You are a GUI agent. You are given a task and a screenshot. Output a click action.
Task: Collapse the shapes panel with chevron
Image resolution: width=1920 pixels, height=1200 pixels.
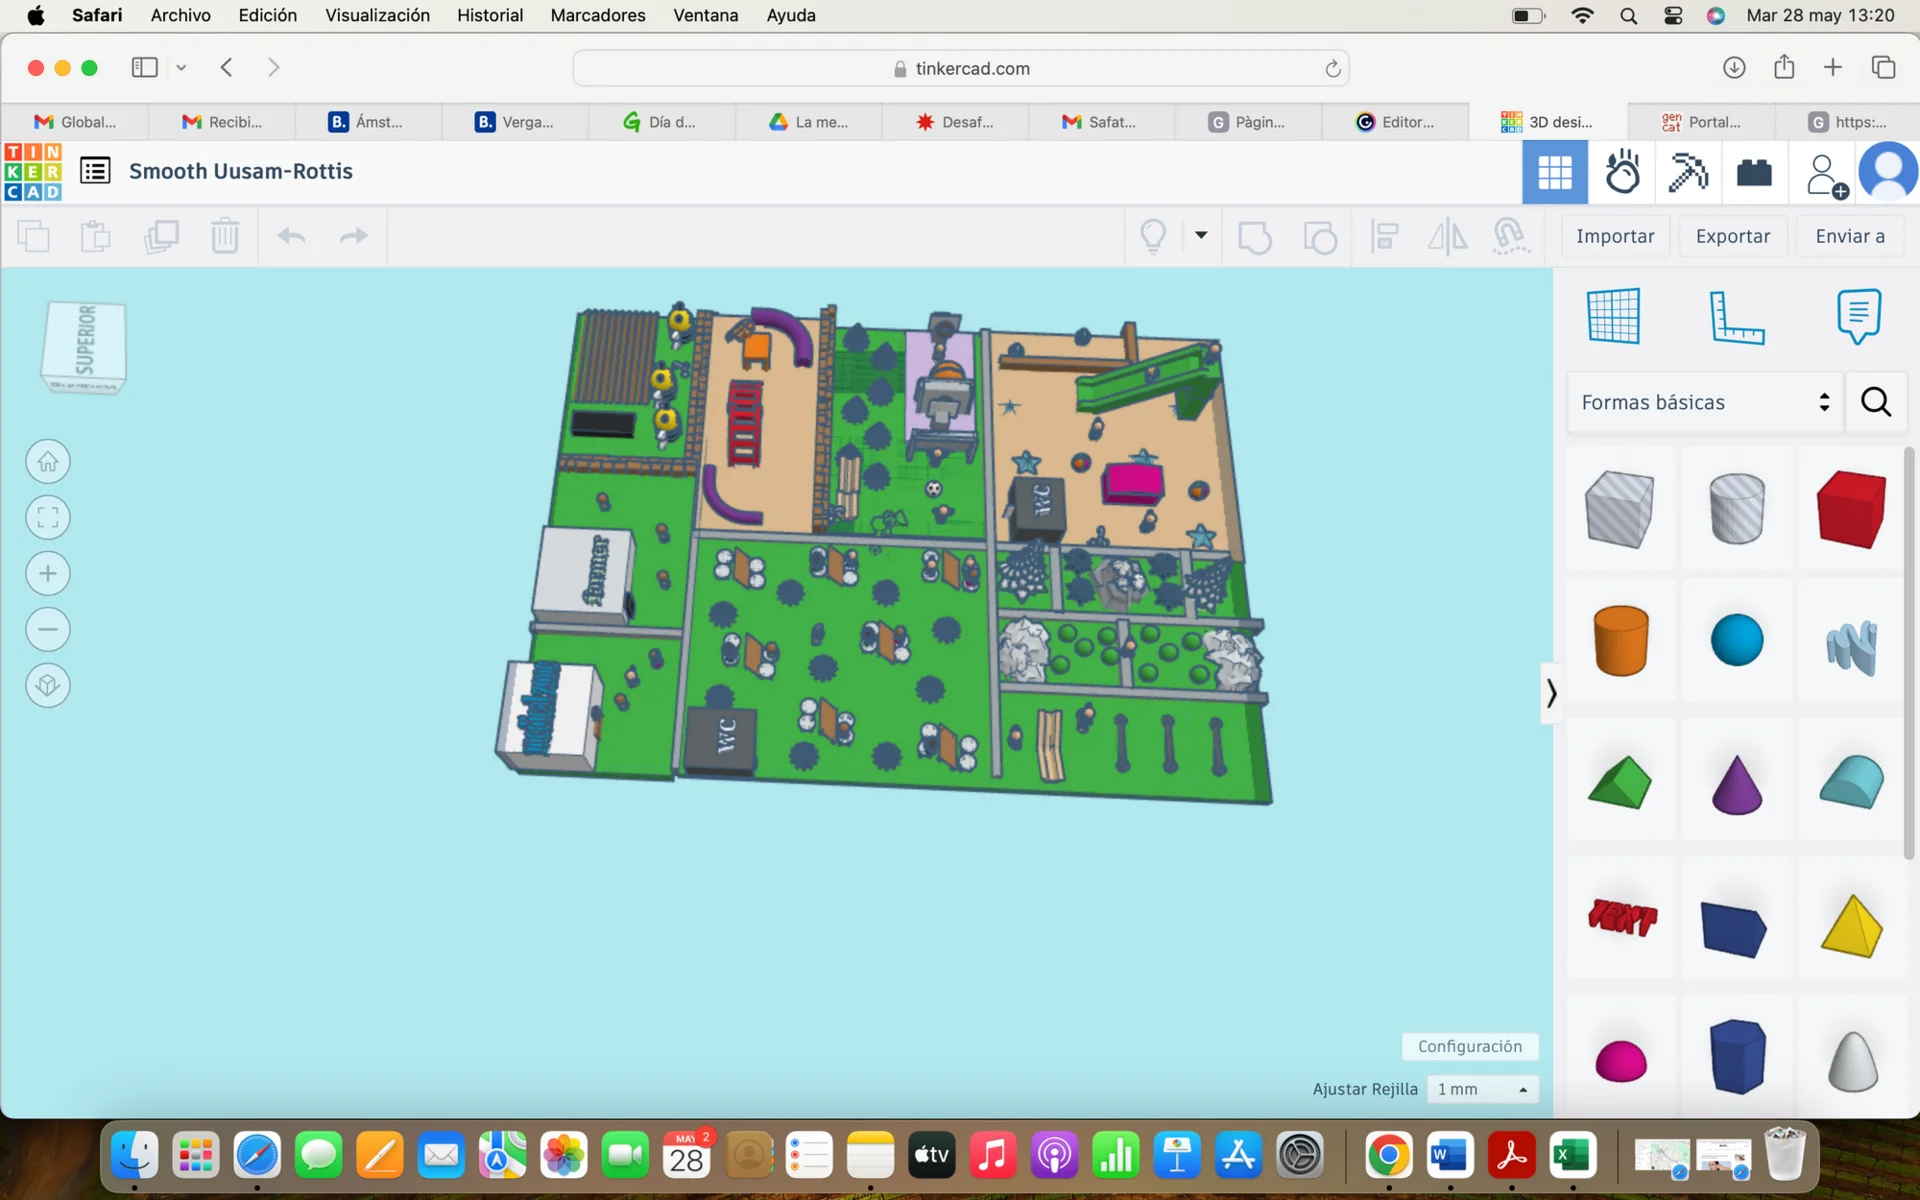pyautogui.click(x=1551, y=693)
